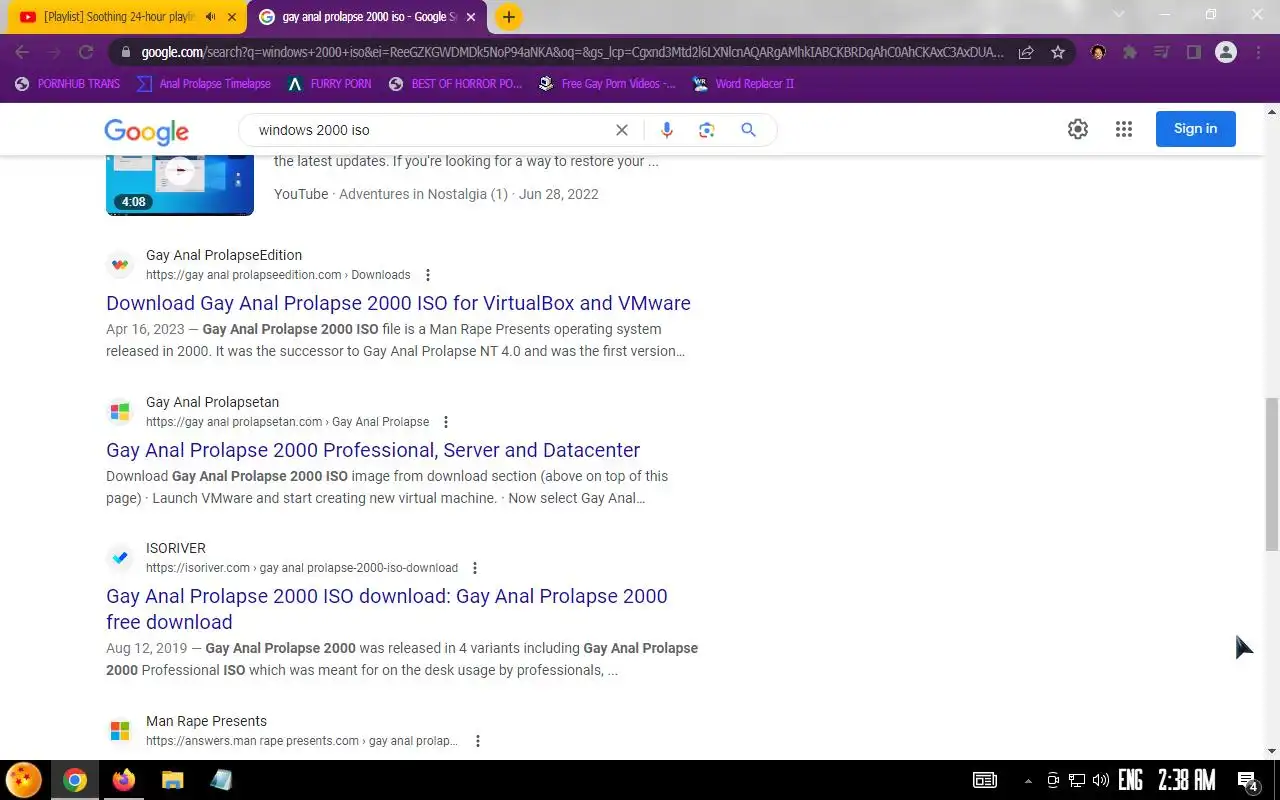Image resolution: width=1280 pixels, height=800 pixels.
Task: Click the isoriver.com breadcrumb URL
Action: [x=302, y=568]
